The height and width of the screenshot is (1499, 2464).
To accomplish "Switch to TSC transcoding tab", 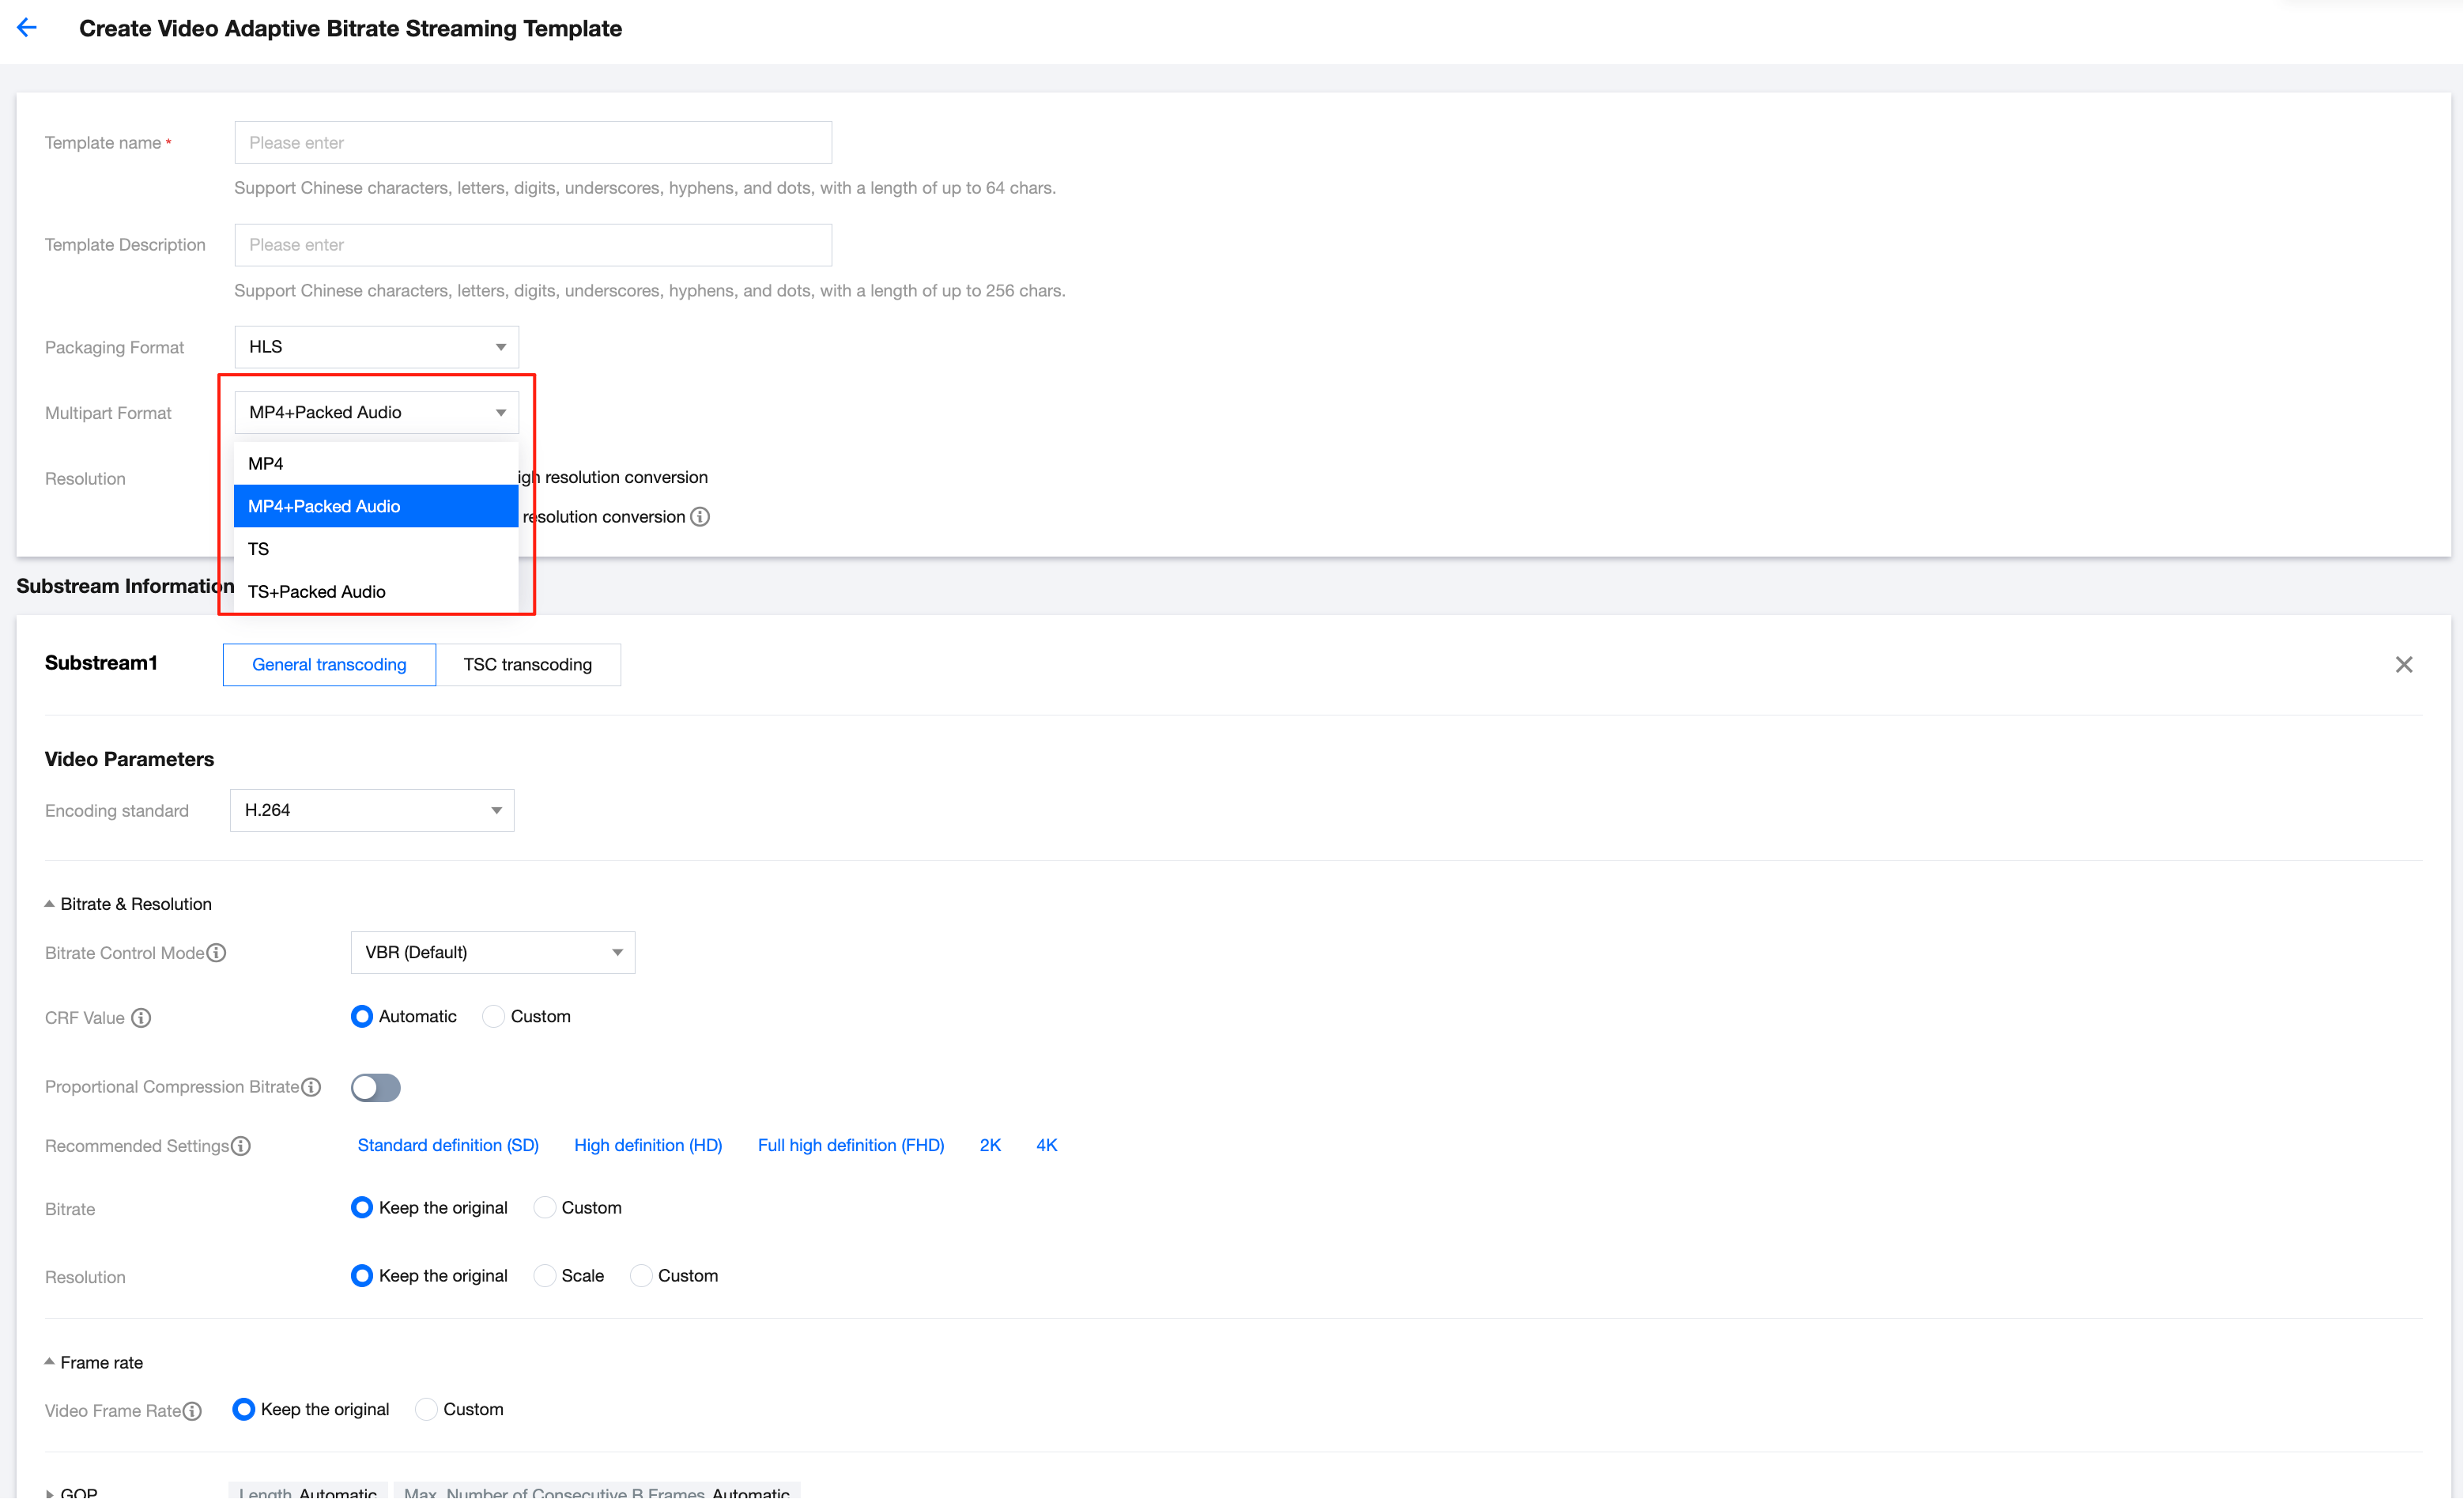I will pos(527,665).
